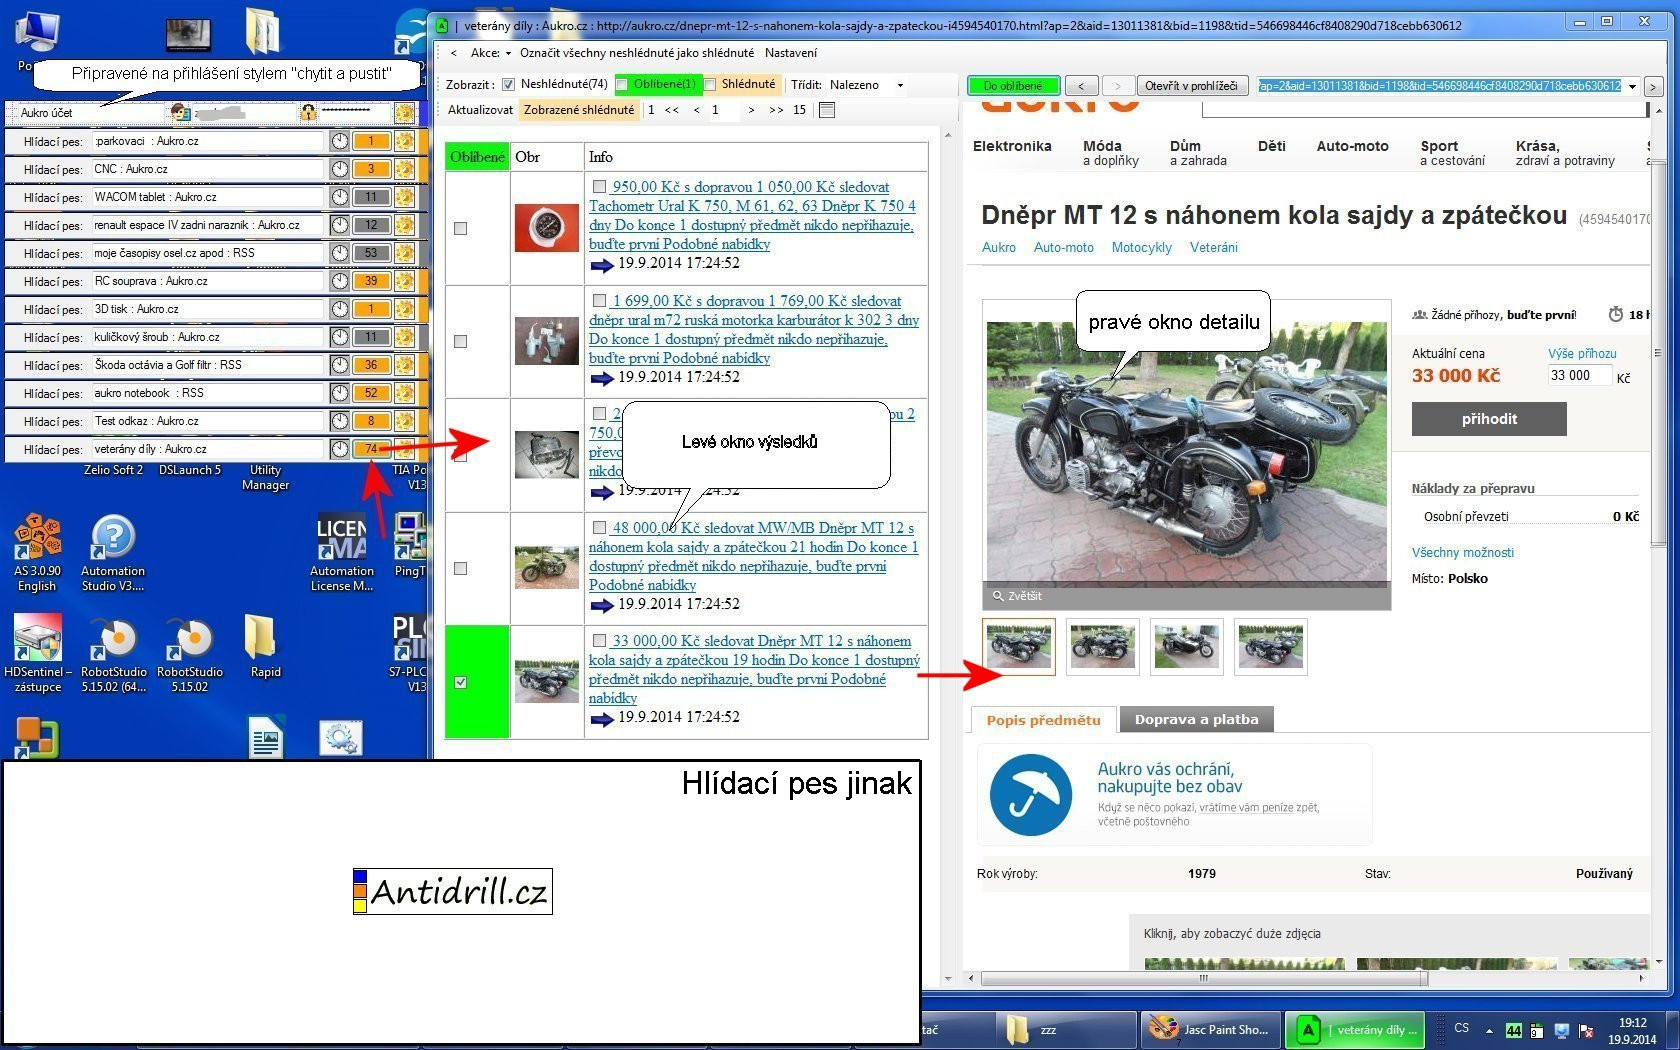Image resolution: width=1680 pixels, height=1050 pixels.
Task: Open the HDSentinel desktop shortcut
Action: (37, 654)
